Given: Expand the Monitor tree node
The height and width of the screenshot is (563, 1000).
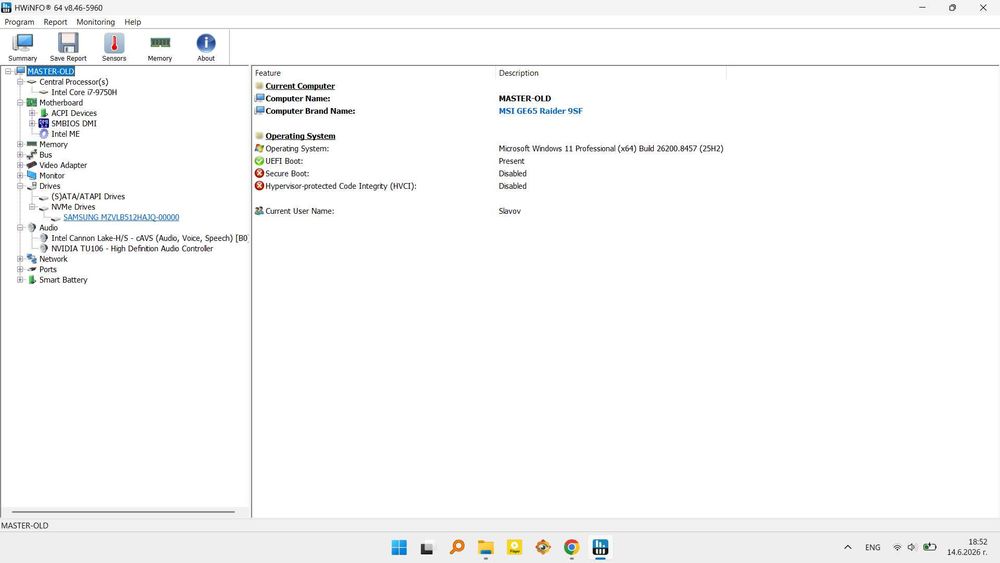Looking at the screenshot, I should (20, 175).
